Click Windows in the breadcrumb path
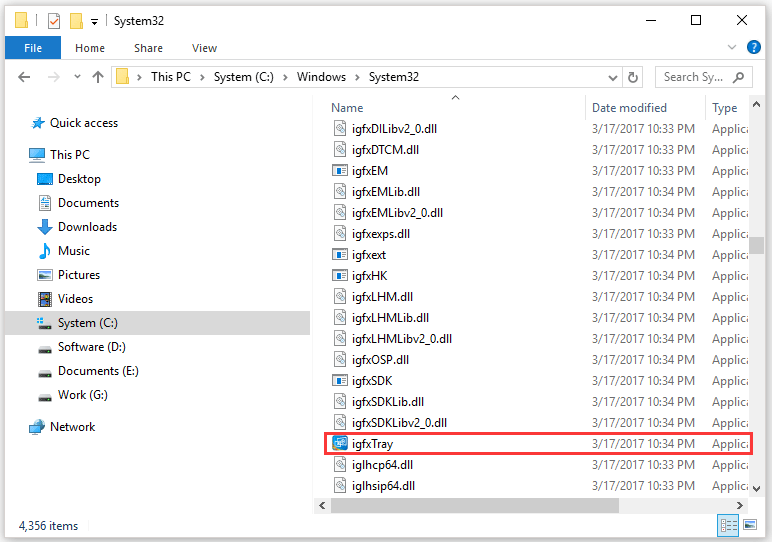772x542 pixels. click(x=321, y=77)
